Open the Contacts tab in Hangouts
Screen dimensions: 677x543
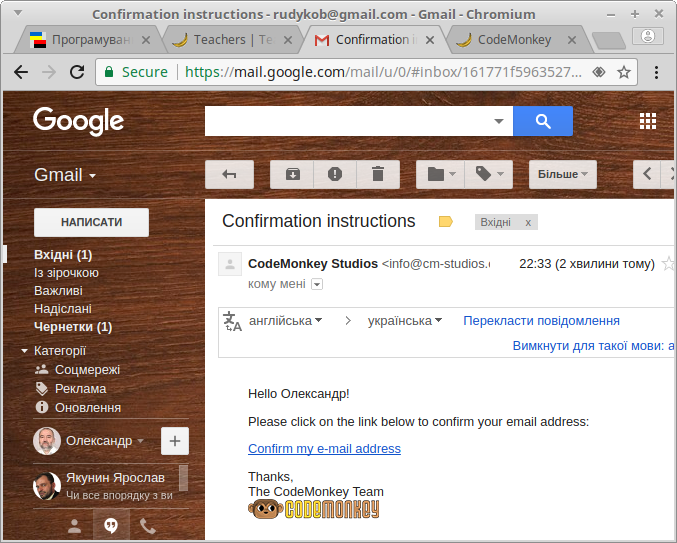74,526
